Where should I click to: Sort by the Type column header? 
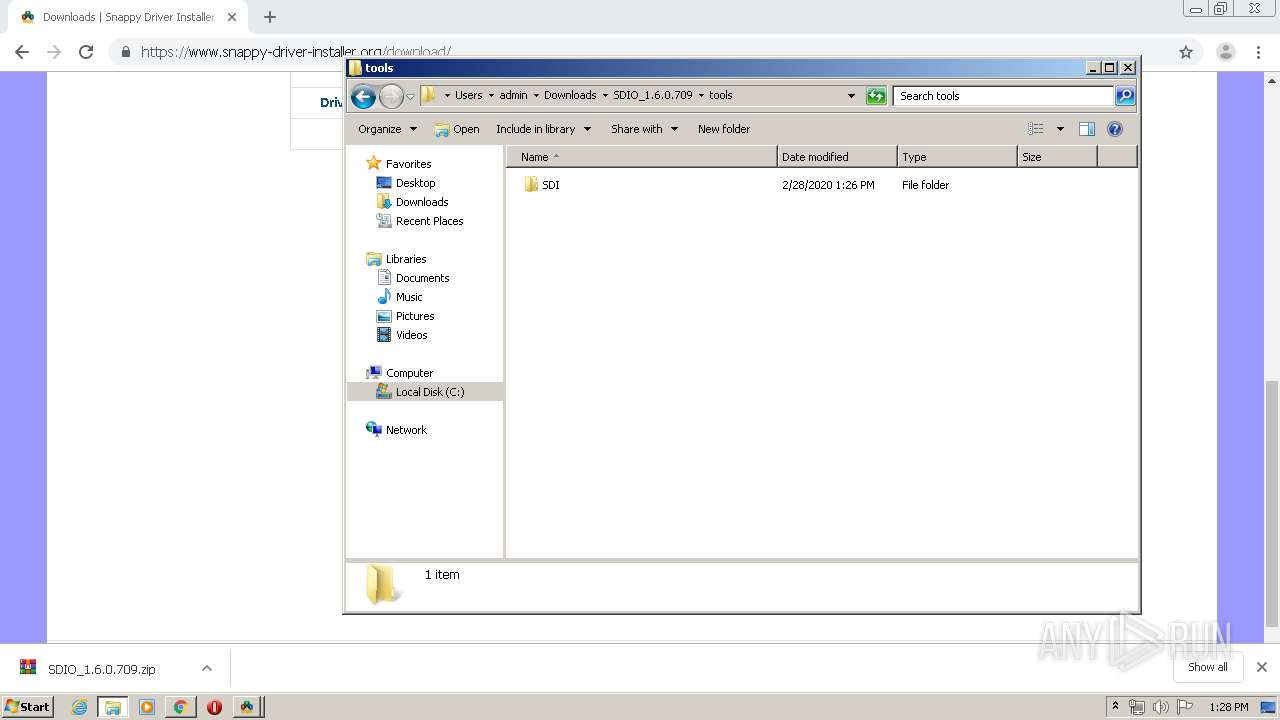tap(957, 157)
